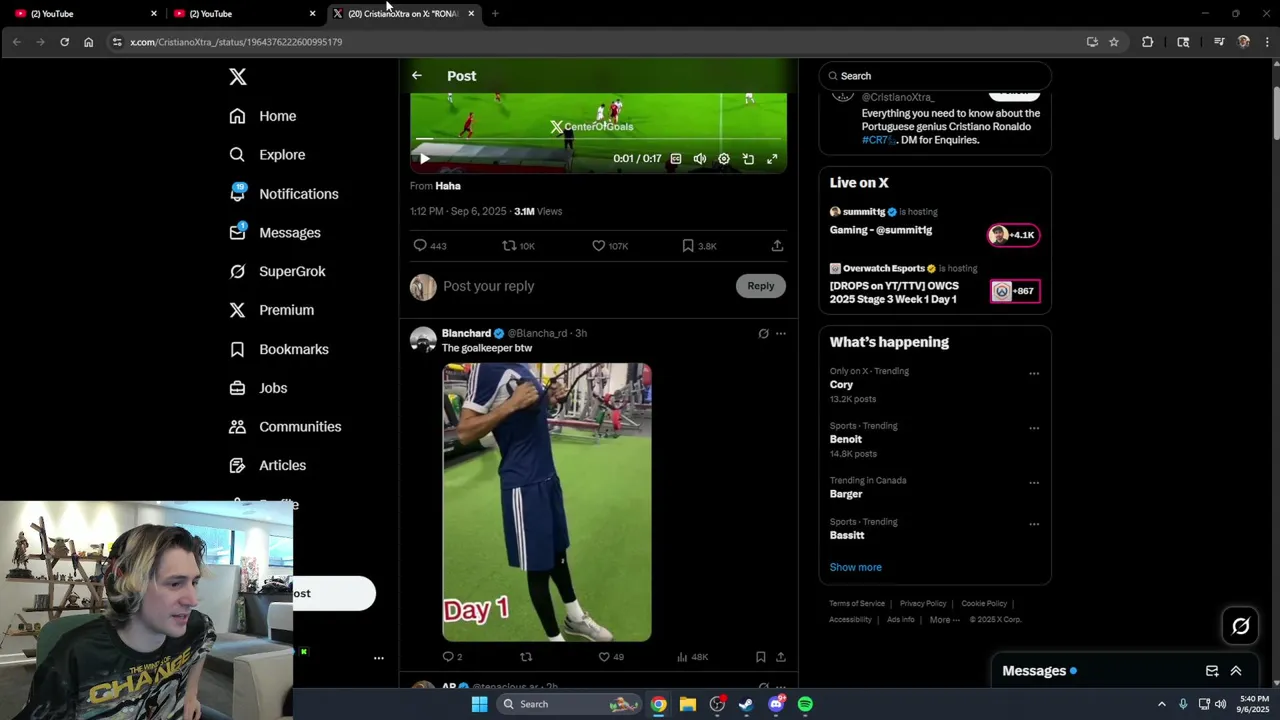Open the Windows Start menu
Image resolution: width=1280 pixels, height=720 pixels.
479,704
